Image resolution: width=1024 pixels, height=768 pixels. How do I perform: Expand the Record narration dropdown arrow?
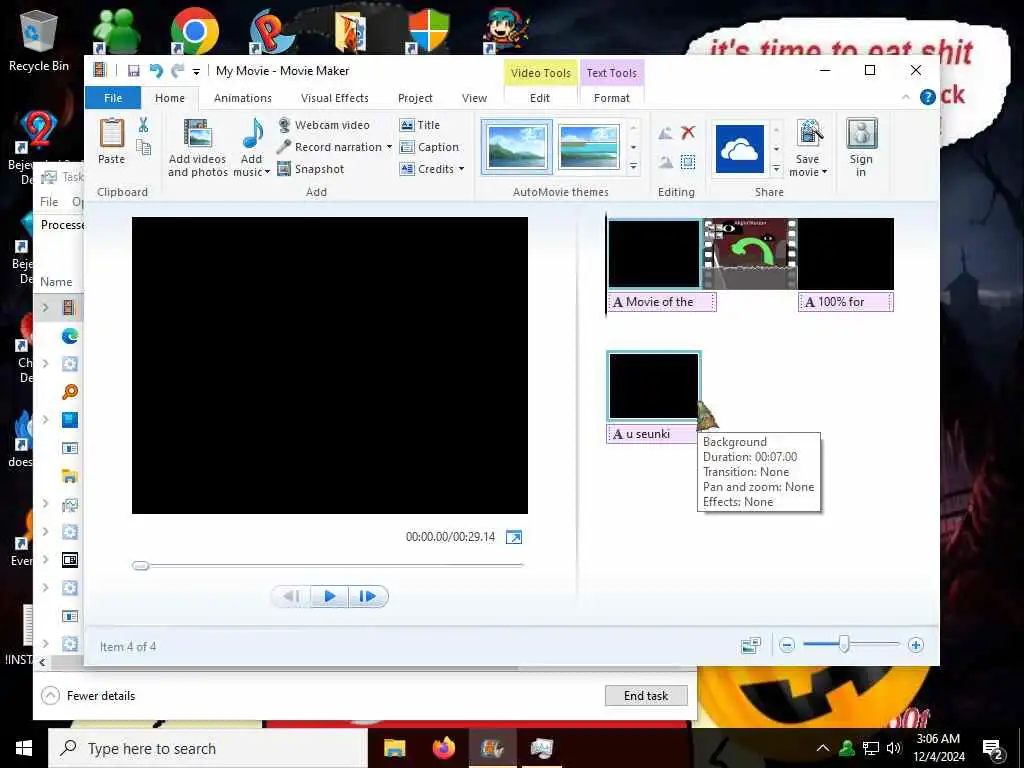pos(389,147)
